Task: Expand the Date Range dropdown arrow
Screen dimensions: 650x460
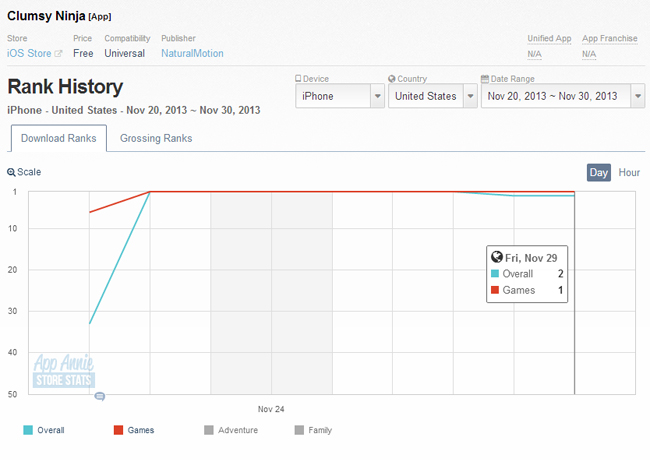Action: point(638,96)
